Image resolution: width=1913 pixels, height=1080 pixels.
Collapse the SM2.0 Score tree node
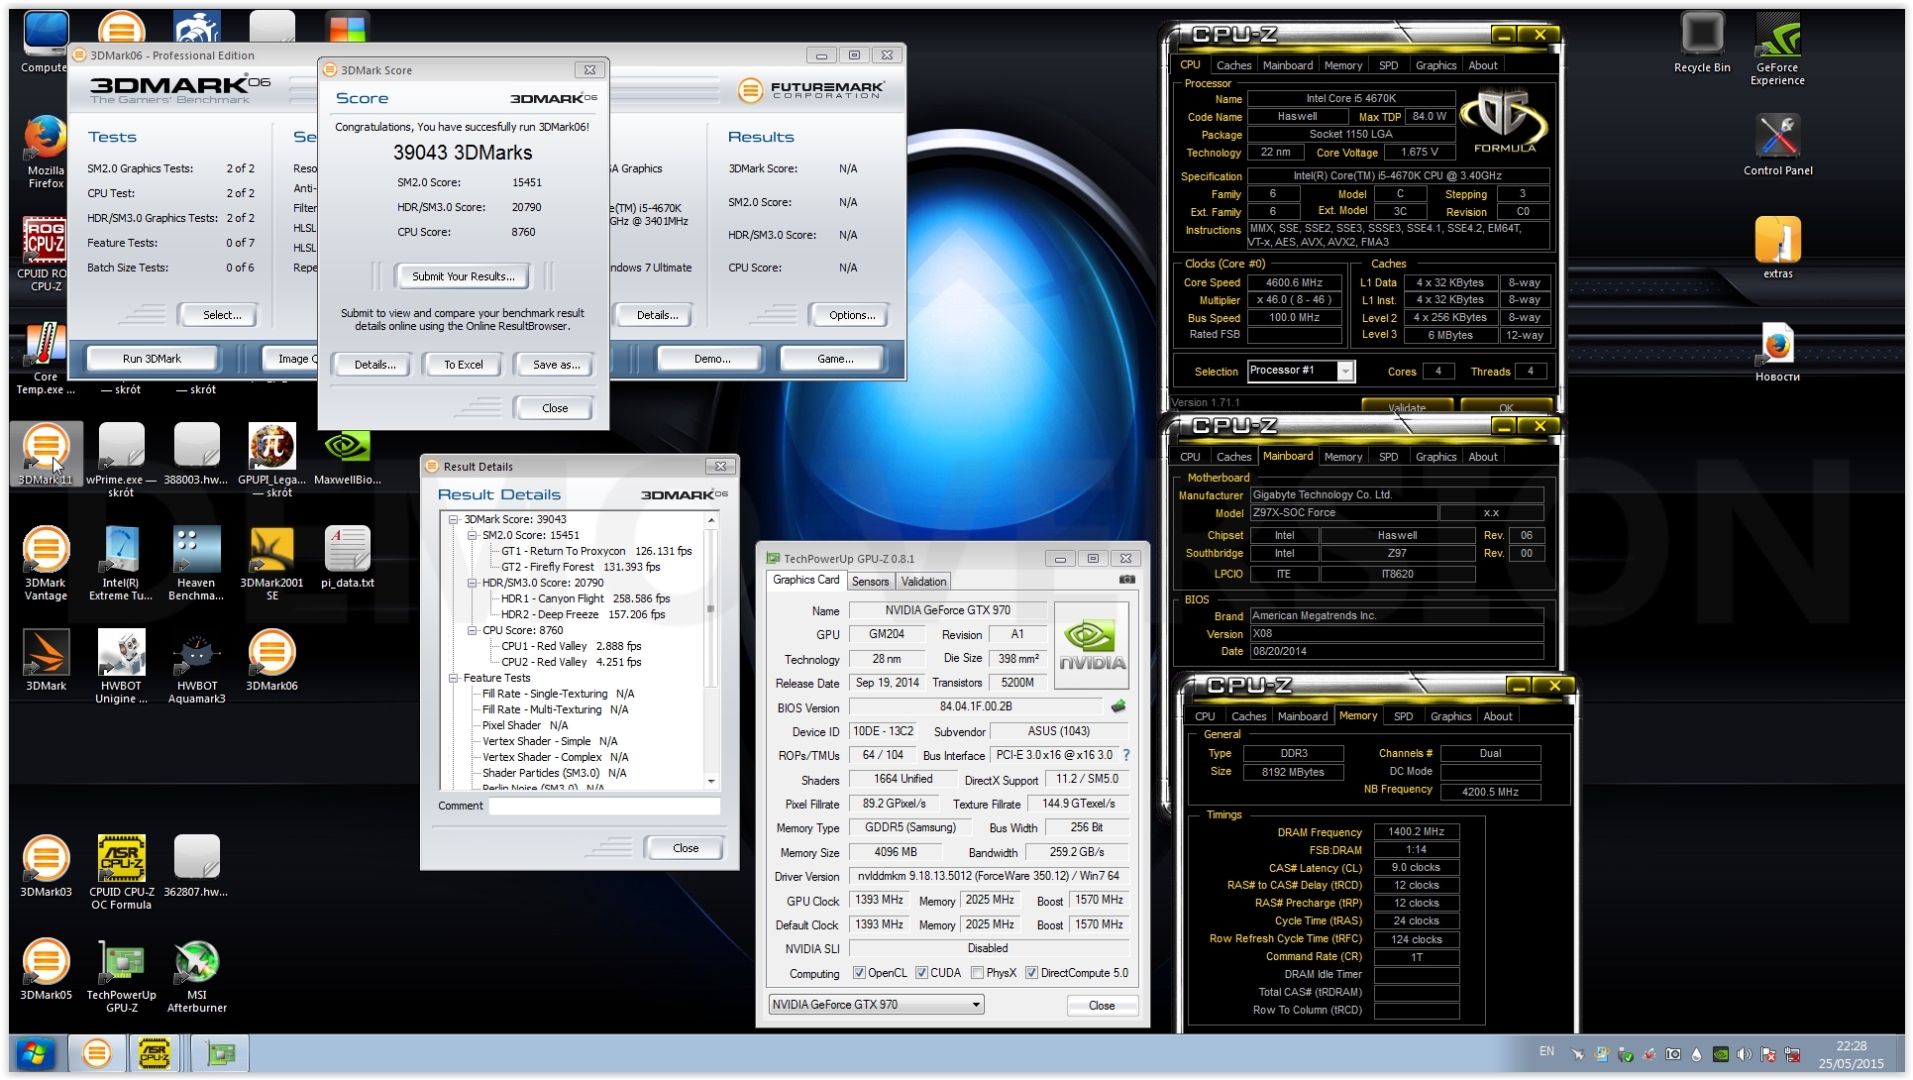click(x=472, y=536)
